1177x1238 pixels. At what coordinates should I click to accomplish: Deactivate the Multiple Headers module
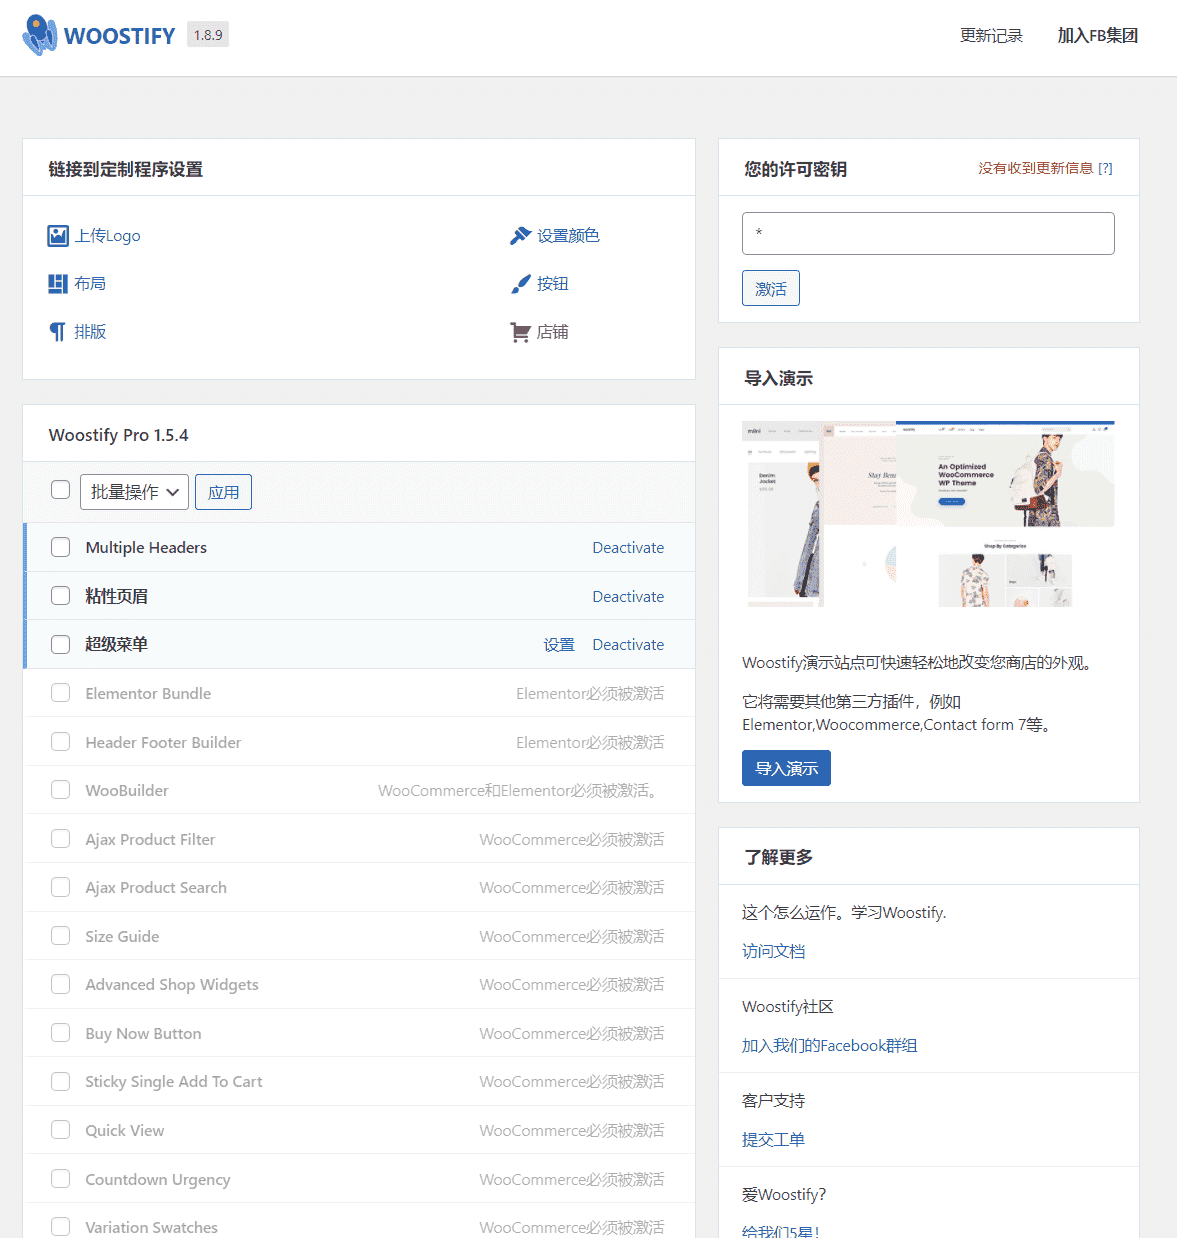(628, 548)
